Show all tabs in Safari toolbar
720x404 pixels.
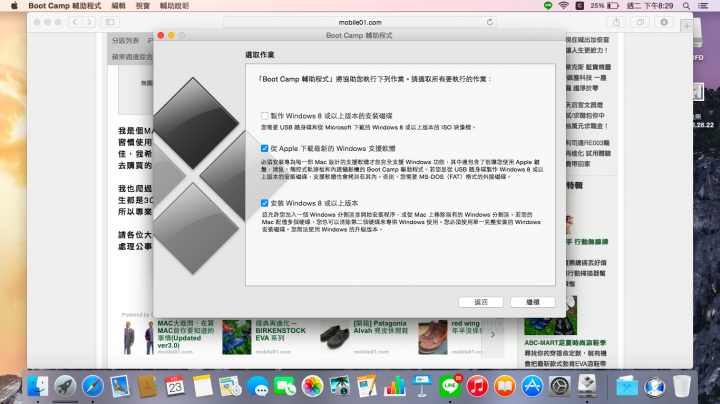640,22
